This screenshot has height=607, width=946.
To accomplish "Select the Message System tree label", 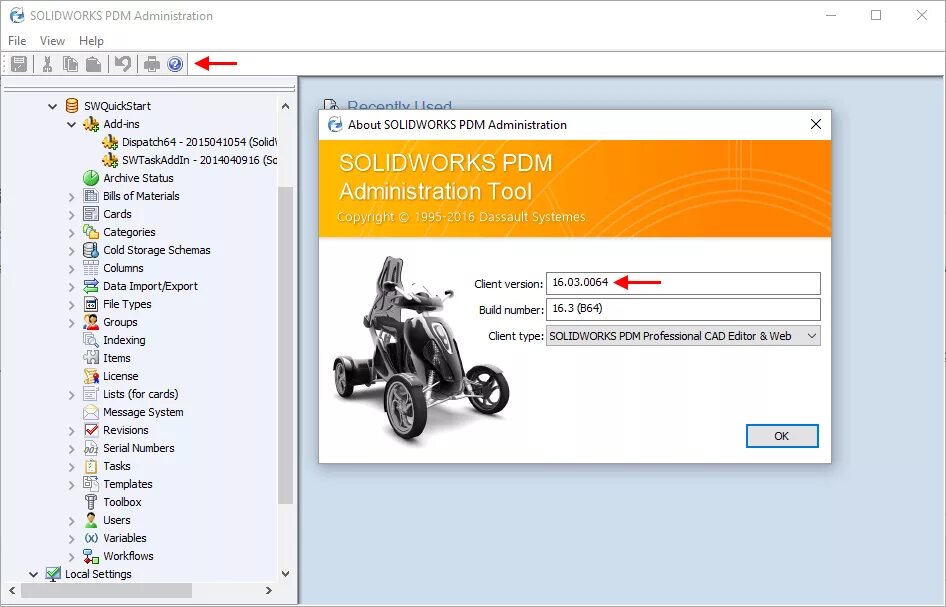I will pos(143,412).
